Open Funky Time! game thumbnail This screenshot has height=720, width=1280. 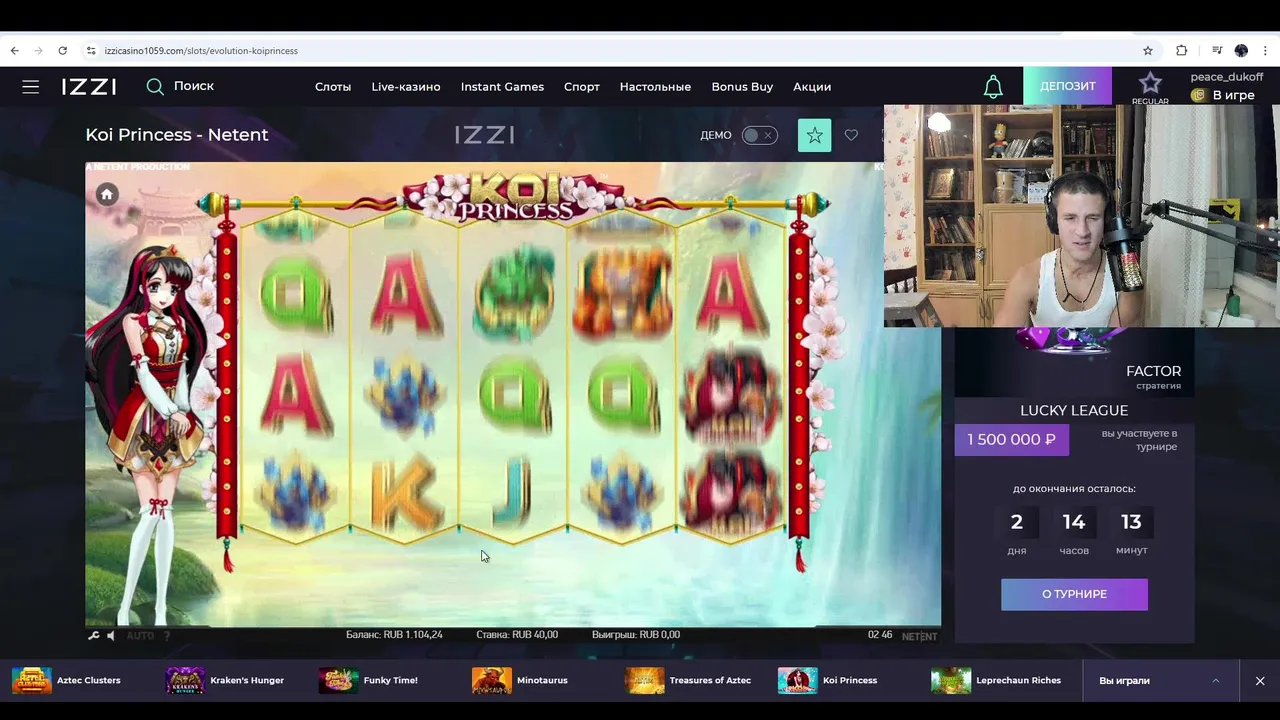tap(339, 680)
